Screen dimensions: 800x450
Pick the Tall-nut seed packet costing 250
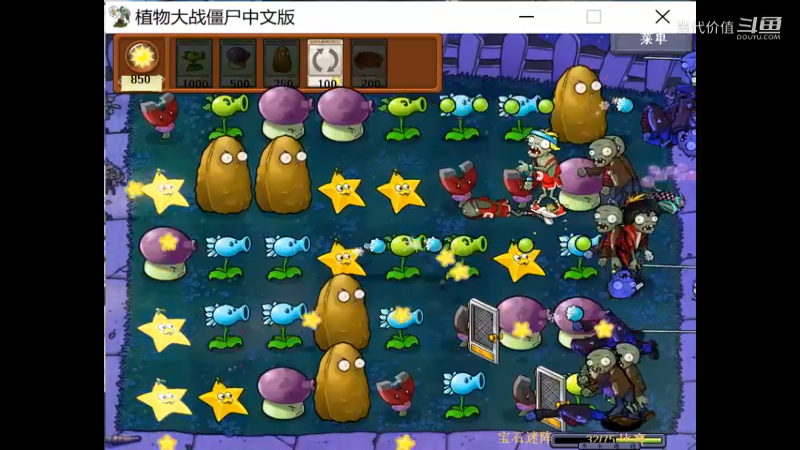click(282, 63)
